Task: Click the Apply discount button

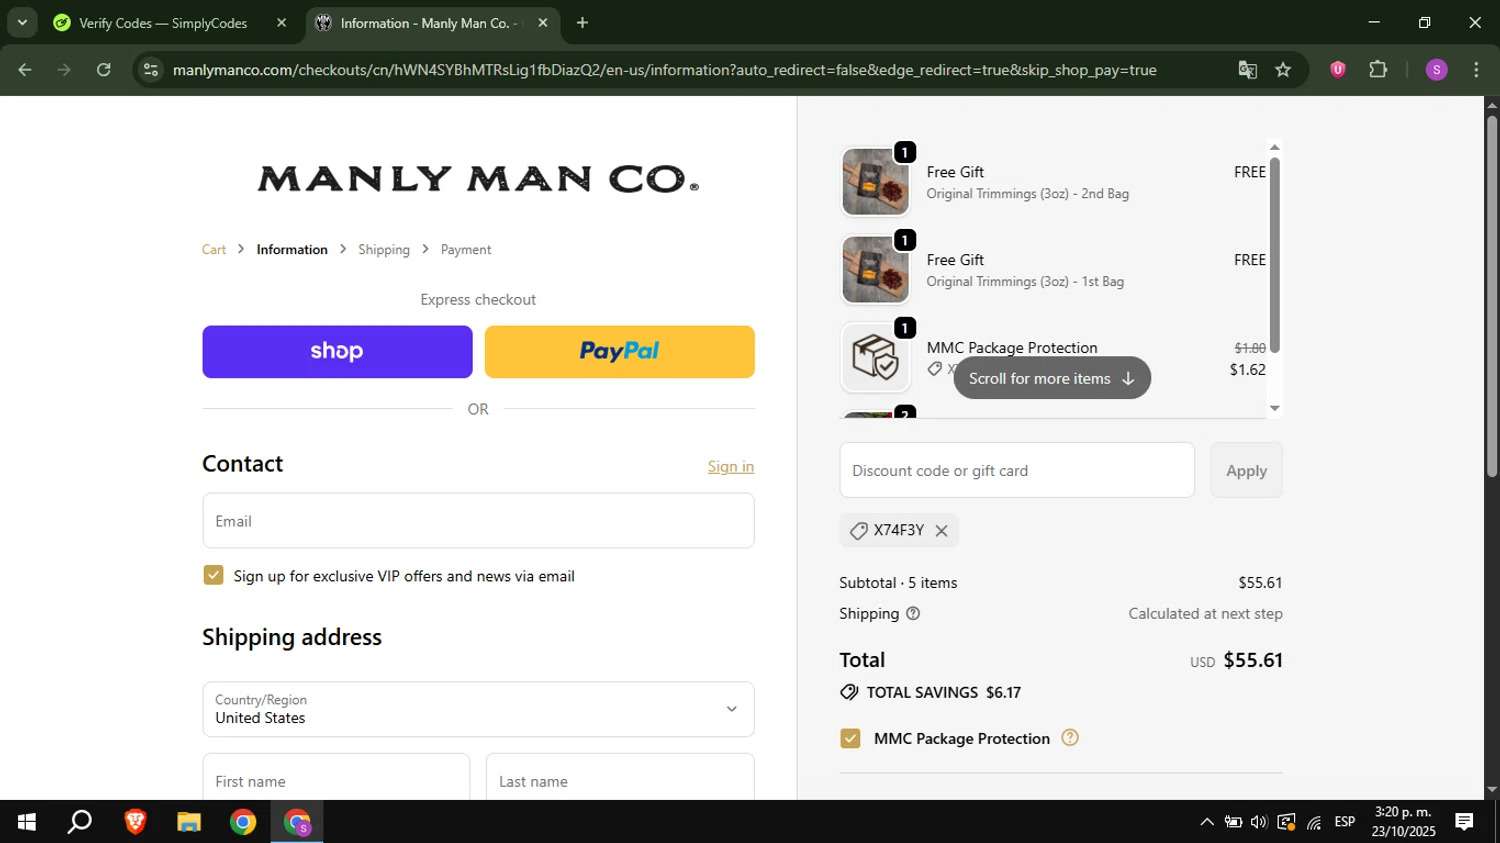Action: [1247, 470]
